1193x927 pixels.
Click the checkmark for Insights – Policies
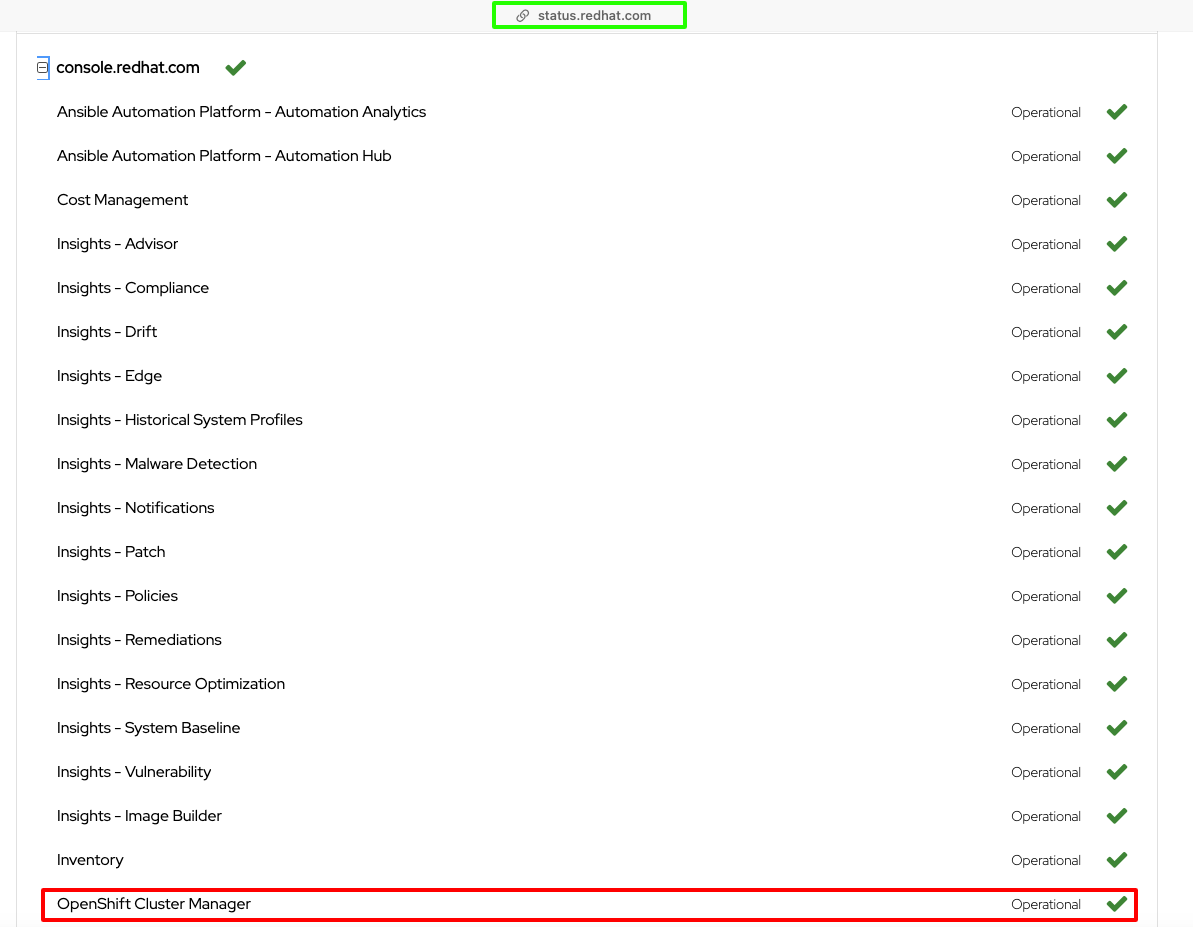click(x=1117, y=596)
